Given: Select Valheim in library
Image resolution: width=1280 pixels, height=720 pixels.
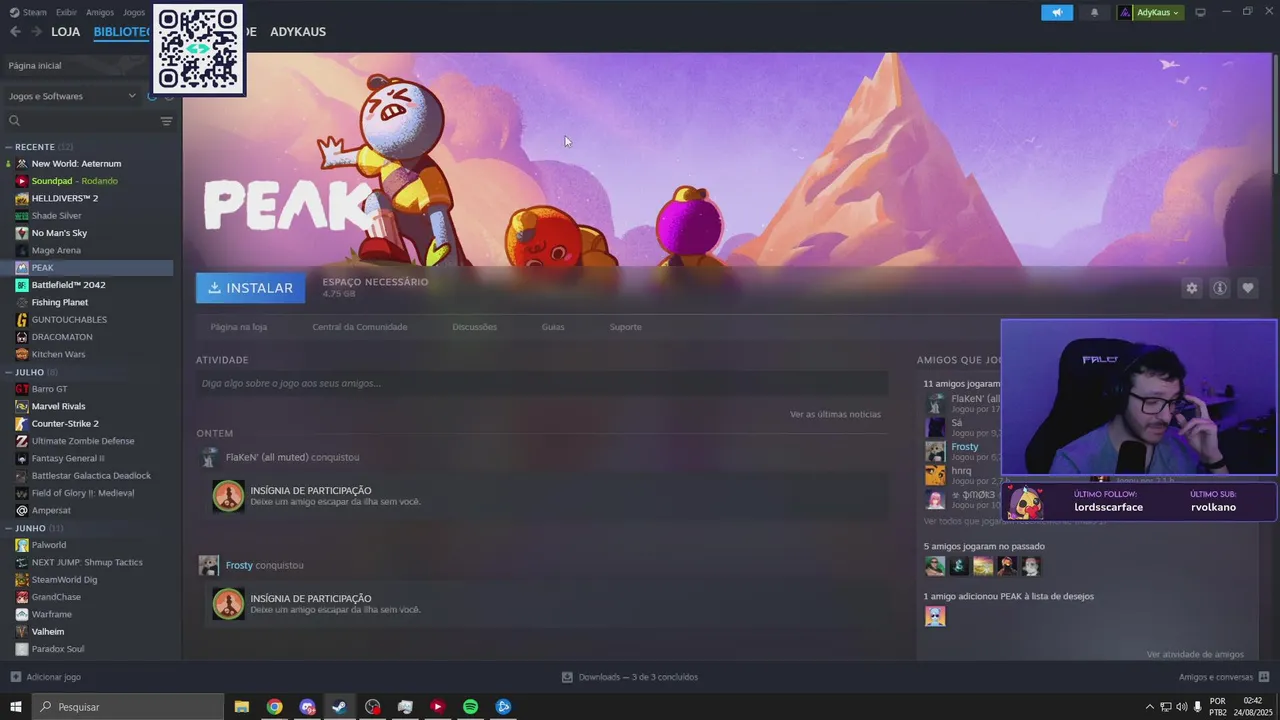Looking at the screenshot, I should click(48, 632).
